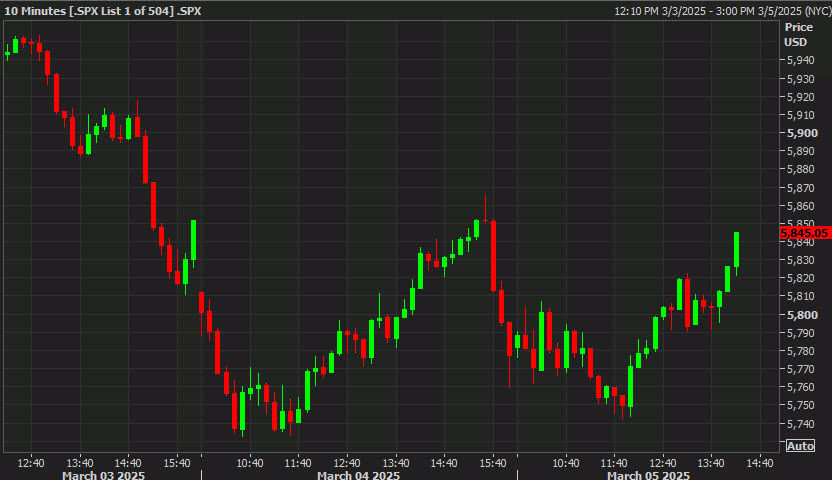This screenshot has width=832, height=480.
Task: Click the 'March 04 2025' date label
Action: point(358,475)
